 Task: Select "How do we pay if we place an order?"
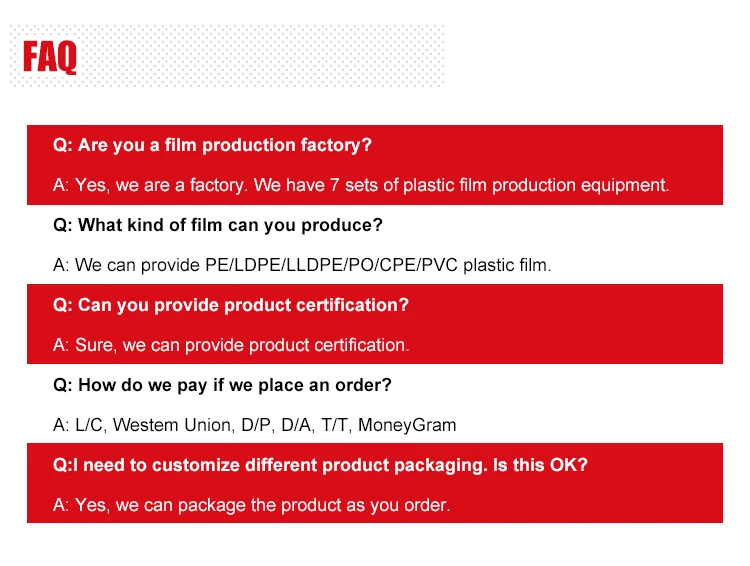tap(222, 385)
